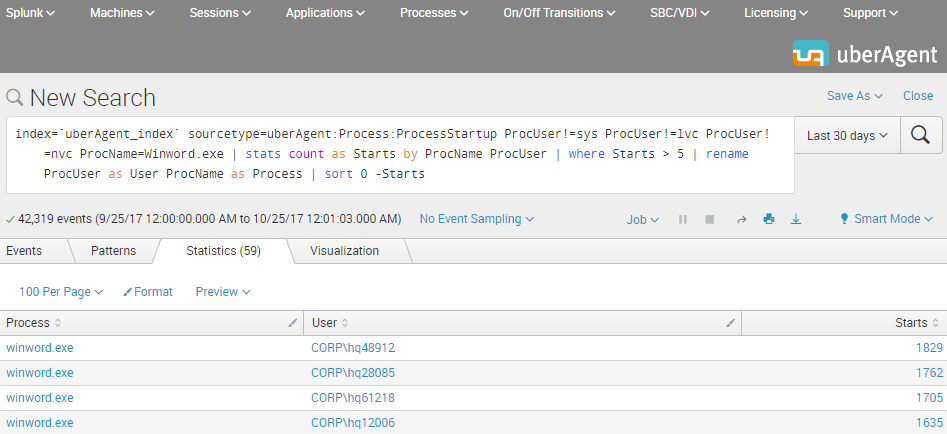
Task: Expand the 100 Per Page selector
Action: coord(61,292)
